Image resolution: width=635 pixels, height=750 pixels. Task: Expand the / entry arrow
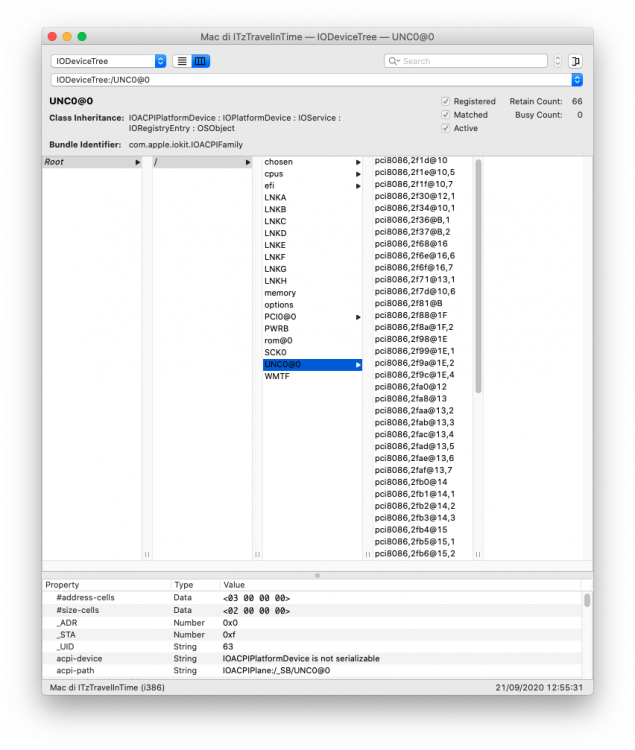[248, 162]
